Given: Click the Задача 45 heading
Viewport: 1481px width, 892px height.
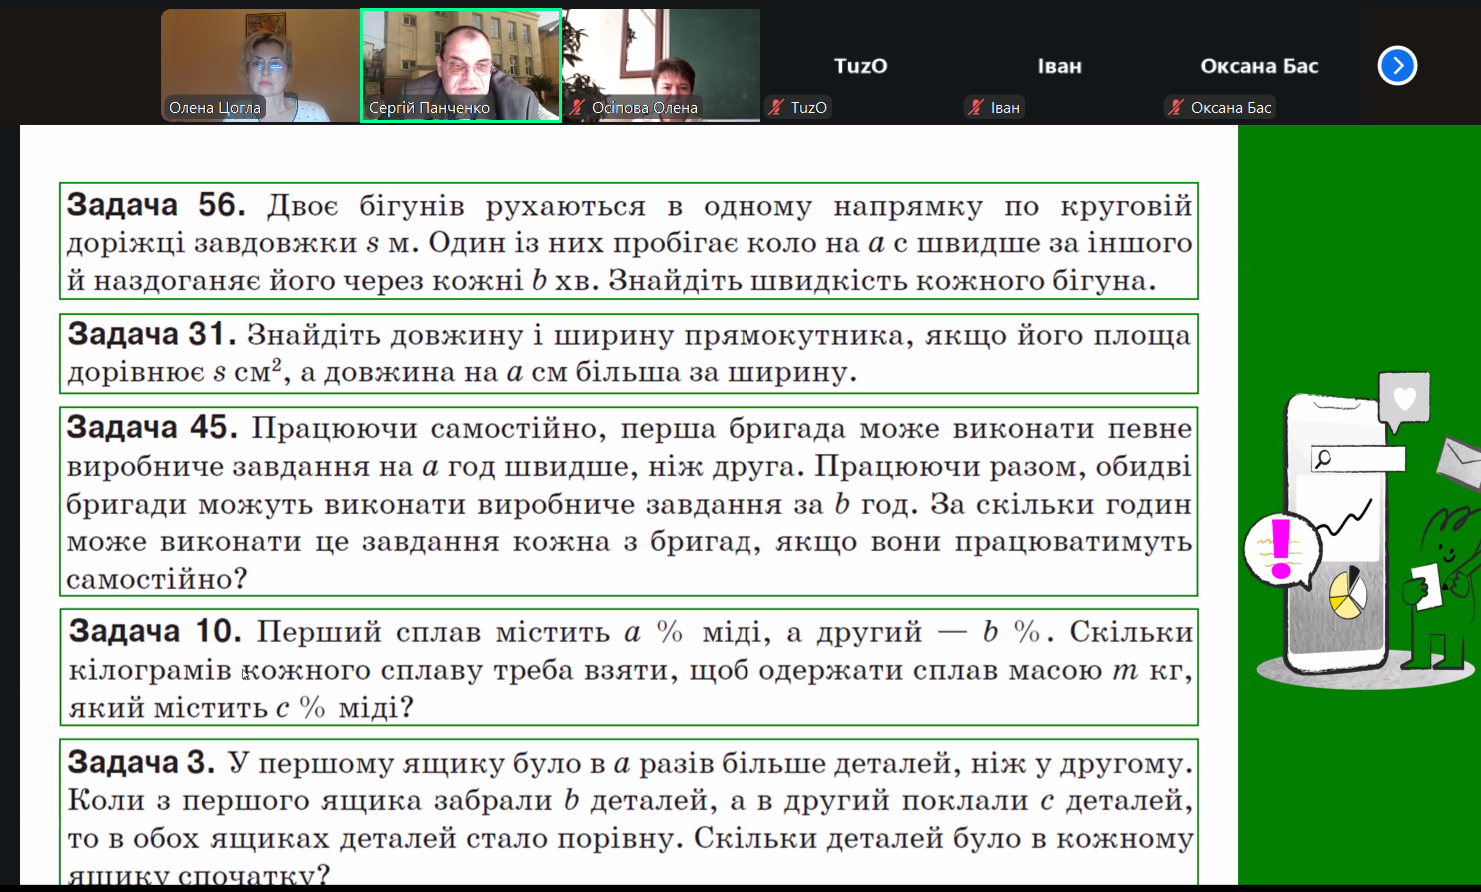Looking at the screenshot, I should click(x=152, y=428).
